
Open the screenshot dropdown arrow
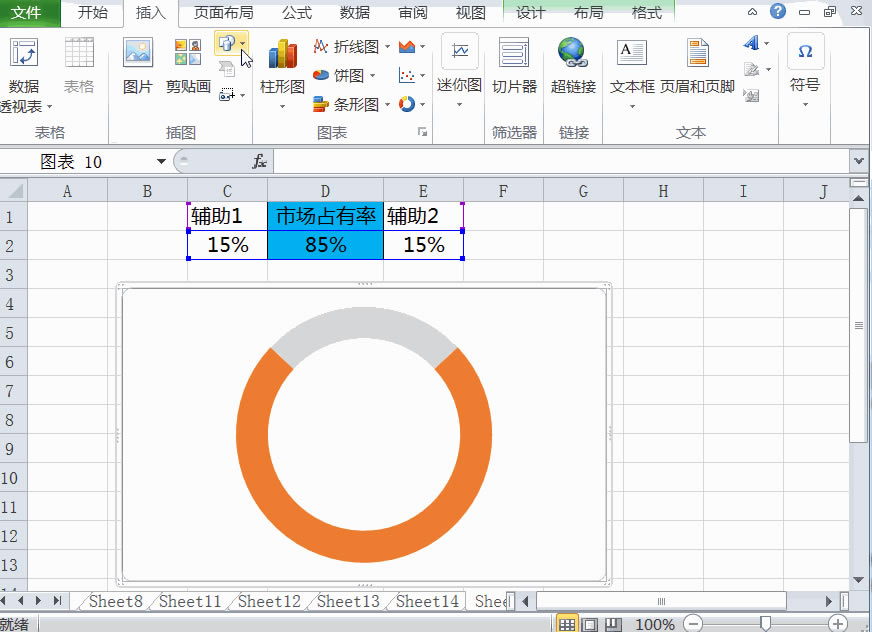pyautogui.click(x=242, y=95)
